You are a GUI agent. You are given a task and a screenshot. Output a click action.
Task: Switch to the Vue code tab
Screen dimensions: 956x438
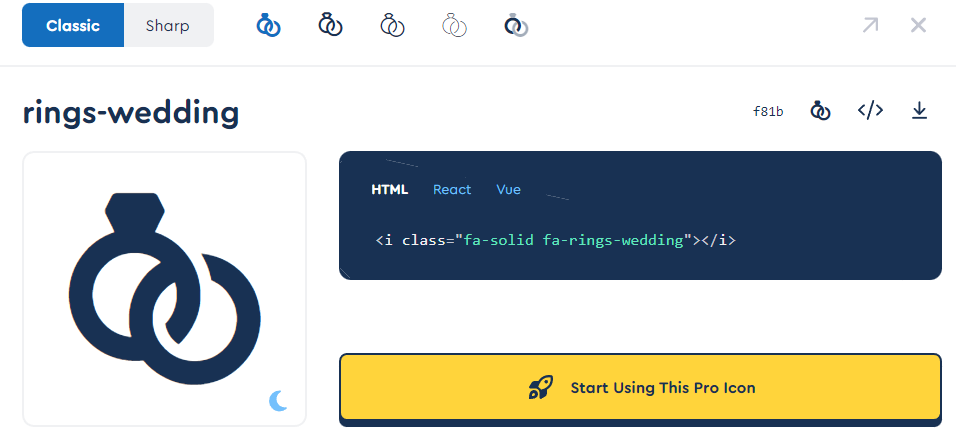tap(508, 190)
